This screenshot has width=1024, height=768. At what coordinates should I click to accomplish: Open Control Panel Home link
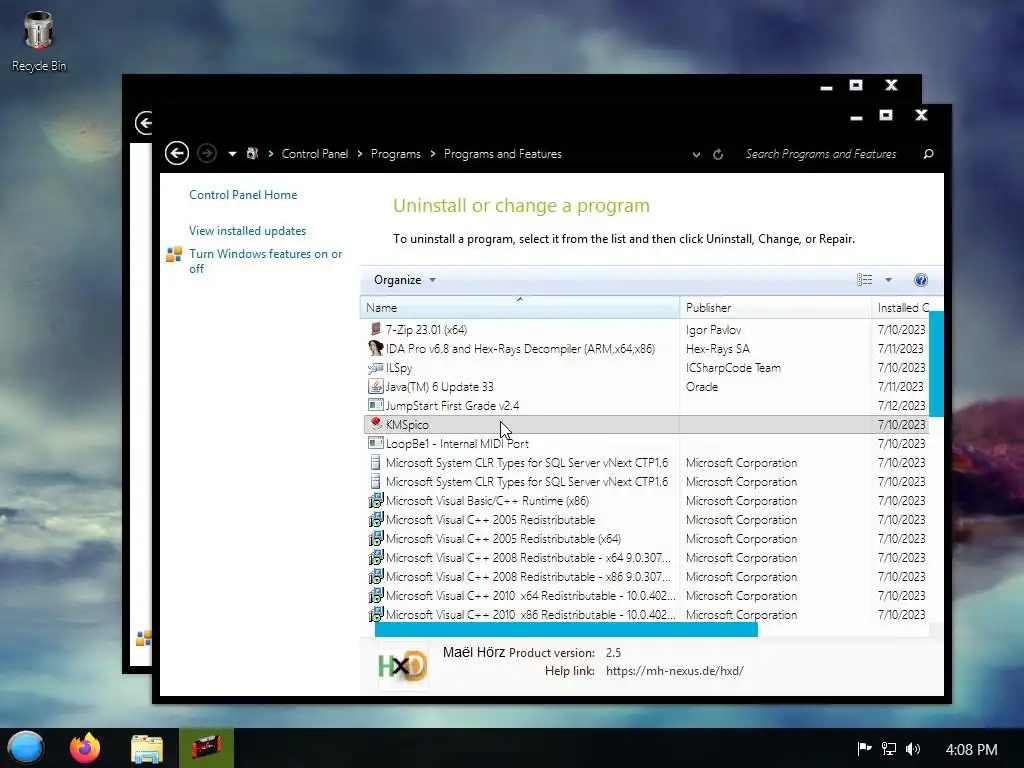pyautogui.click(x=243, y=195)
